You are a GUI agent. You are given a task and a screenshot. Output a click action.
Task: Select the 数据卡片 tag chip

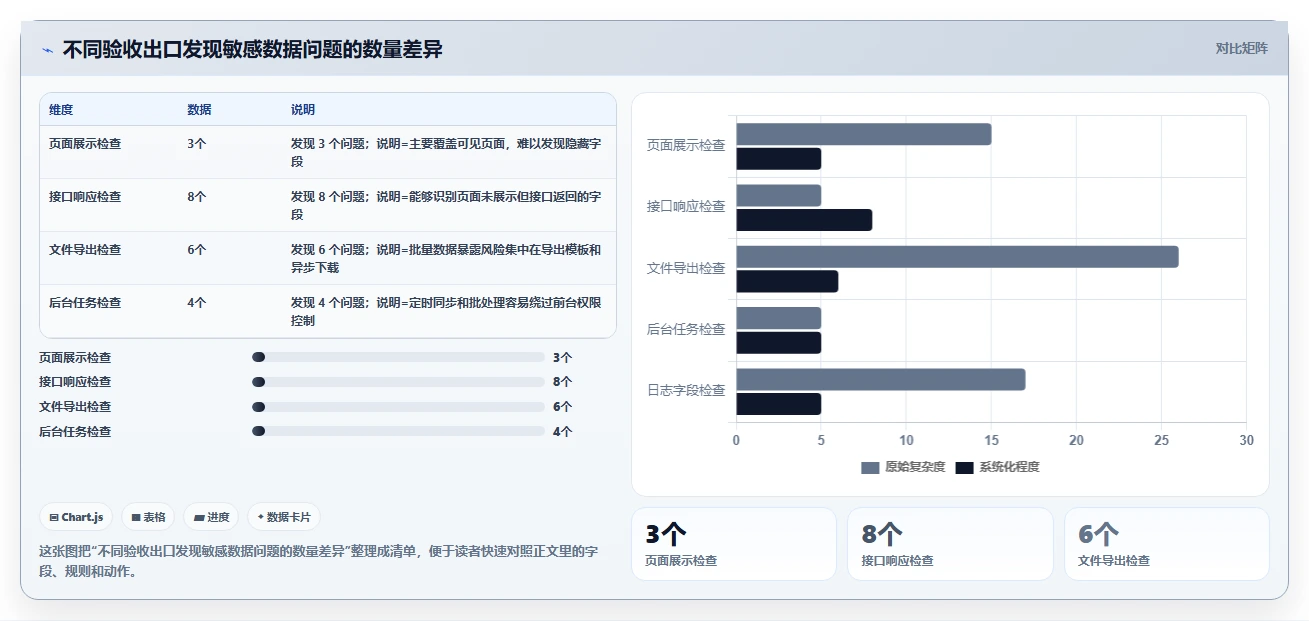284,517
